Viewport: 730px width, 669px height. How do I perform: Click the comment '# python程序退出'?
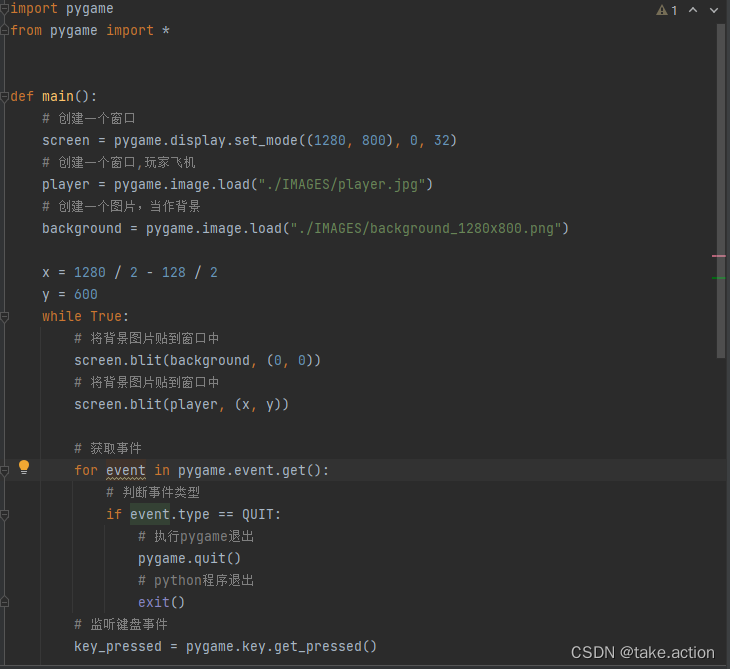click(196, 580)
